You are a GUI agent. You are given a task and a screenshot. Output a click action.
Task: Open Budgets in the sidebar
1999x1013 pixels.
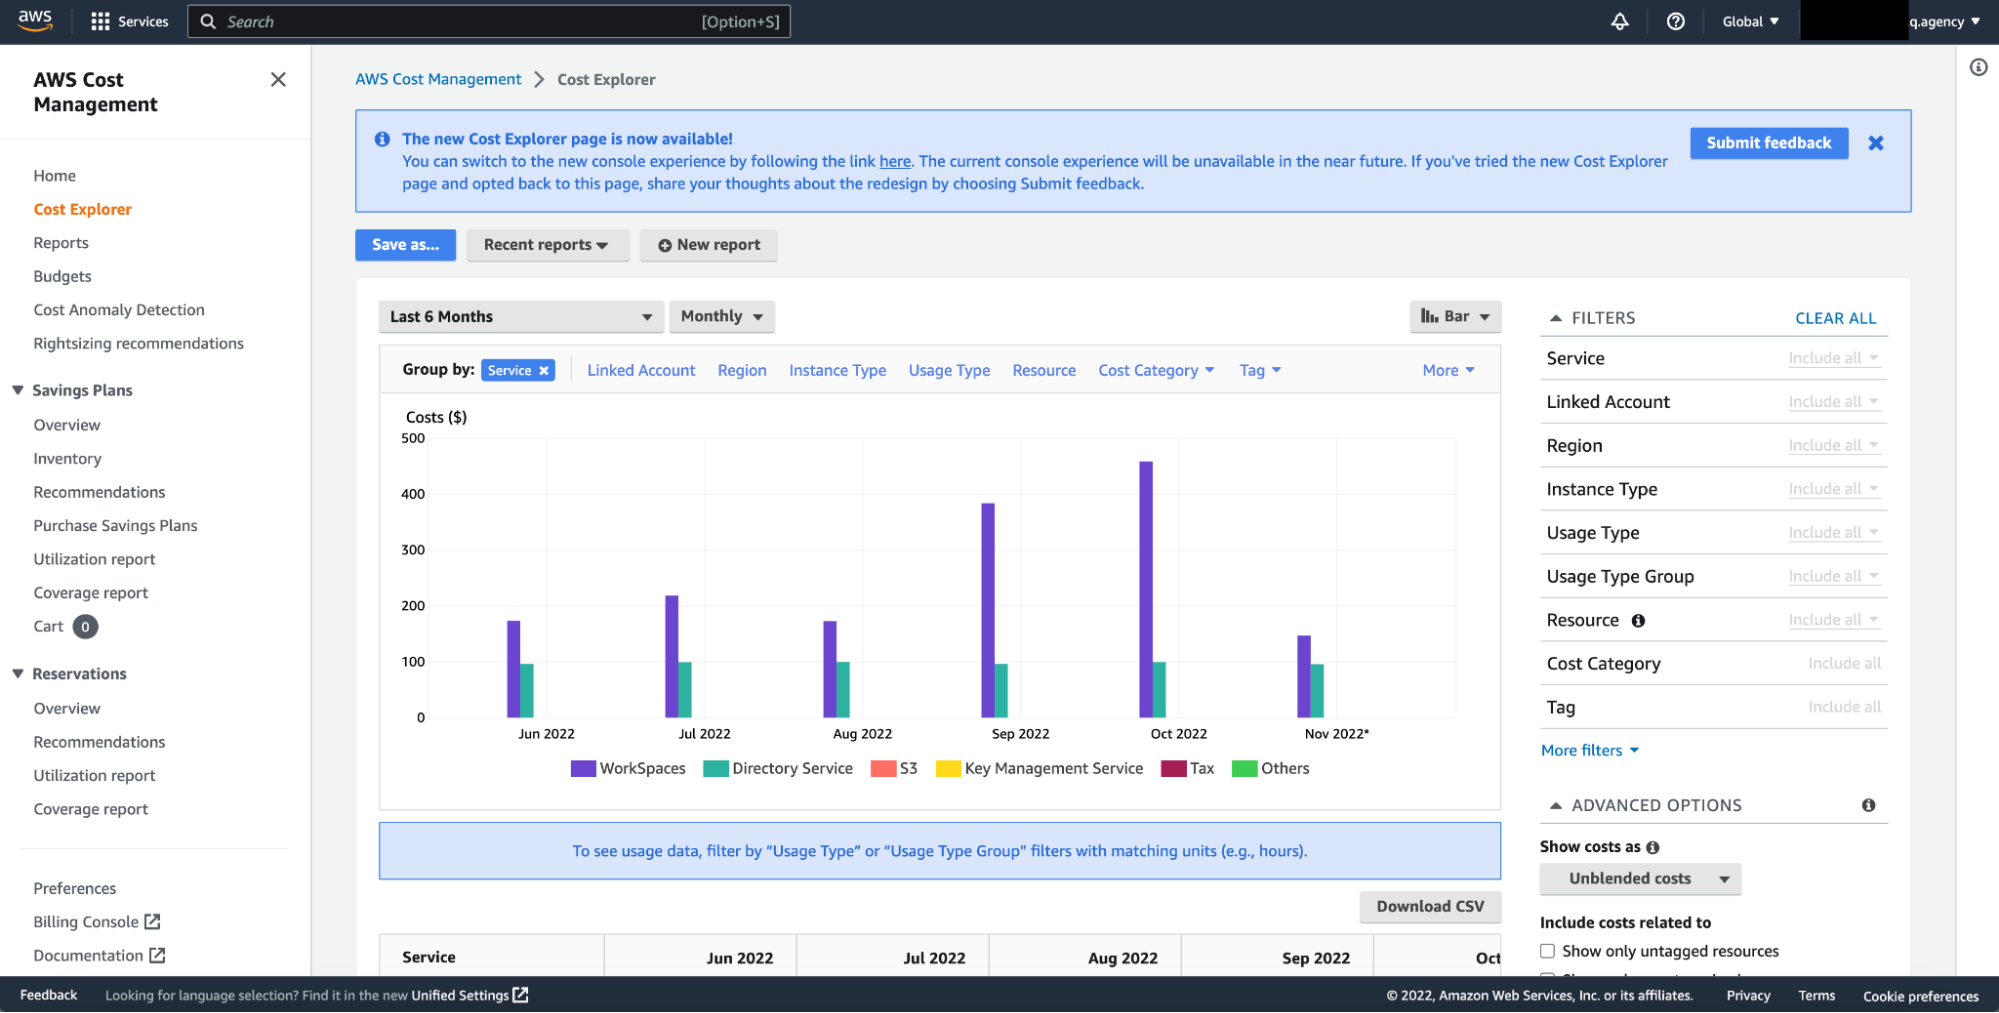pos(62,276)
